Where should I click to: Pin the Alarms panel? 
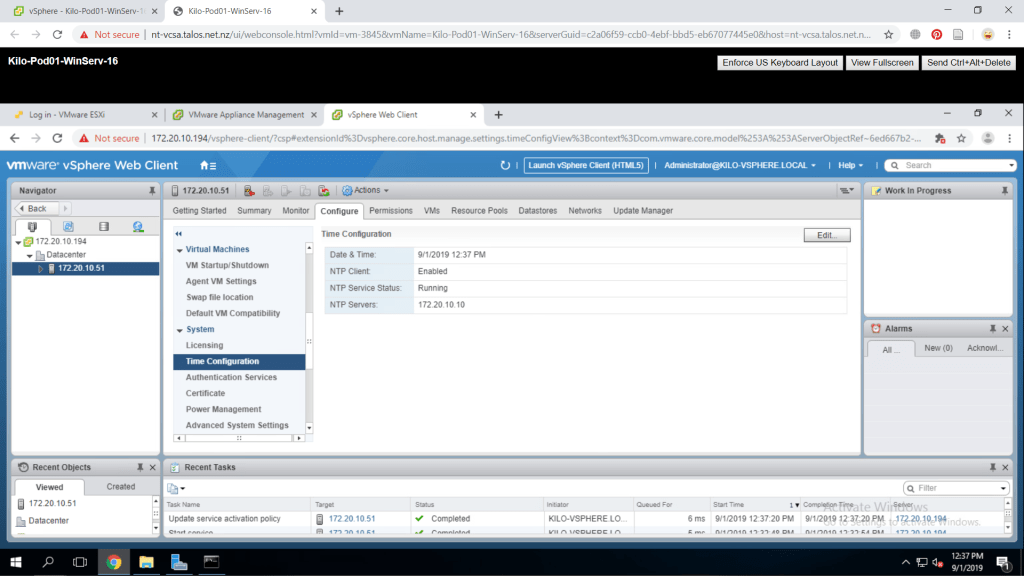992,328
